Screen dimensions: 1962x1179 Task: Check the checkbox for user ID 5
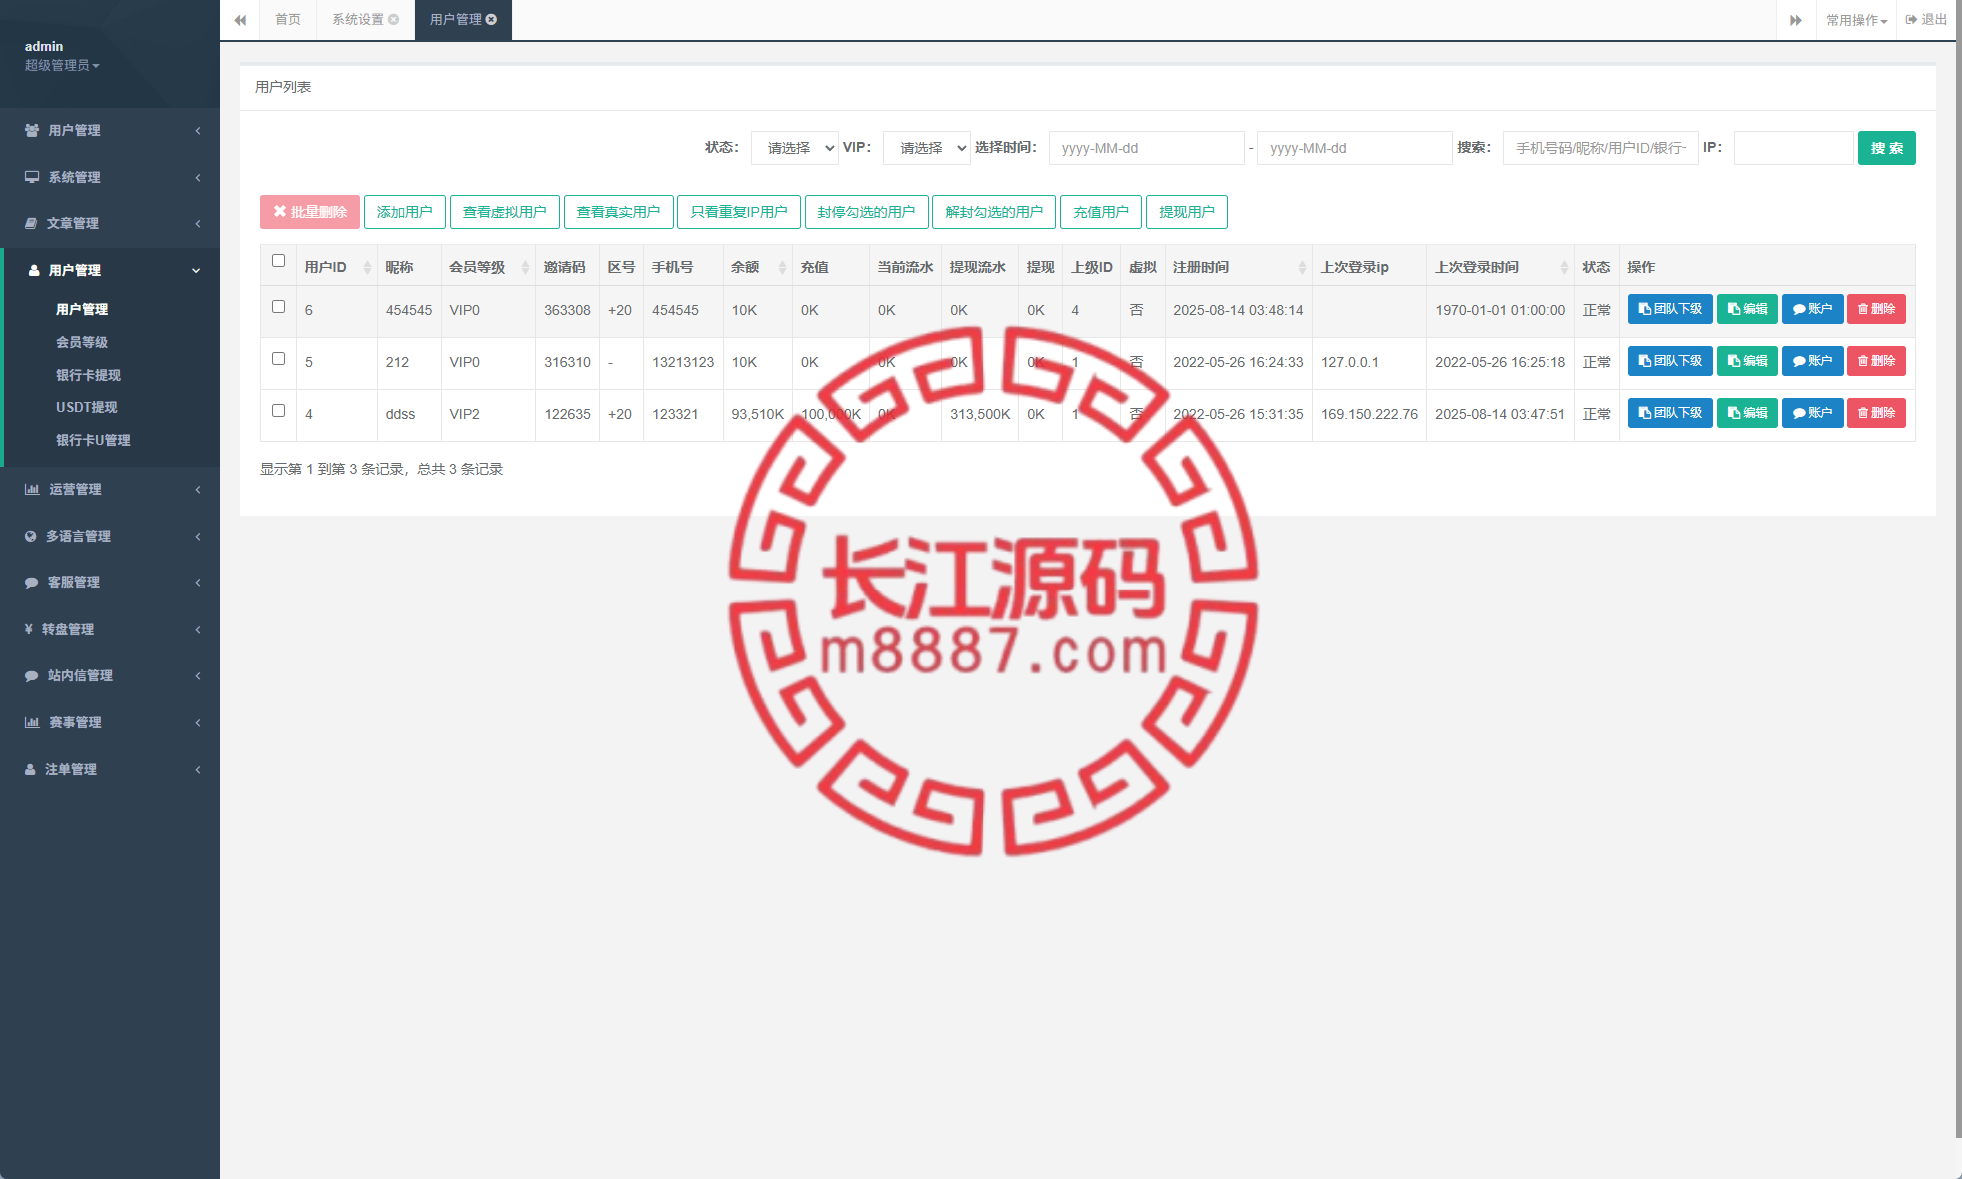[279, 359]
